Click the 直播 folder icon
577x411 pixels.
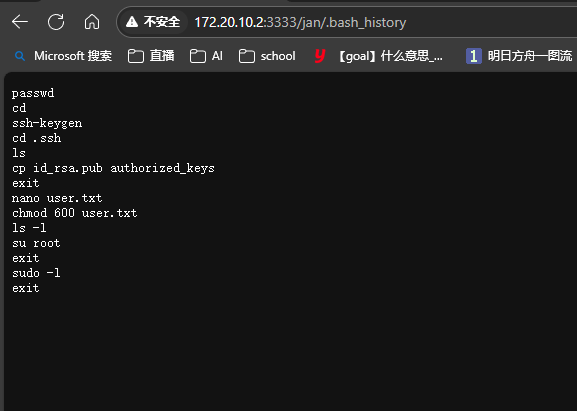(x=135, y=56)
